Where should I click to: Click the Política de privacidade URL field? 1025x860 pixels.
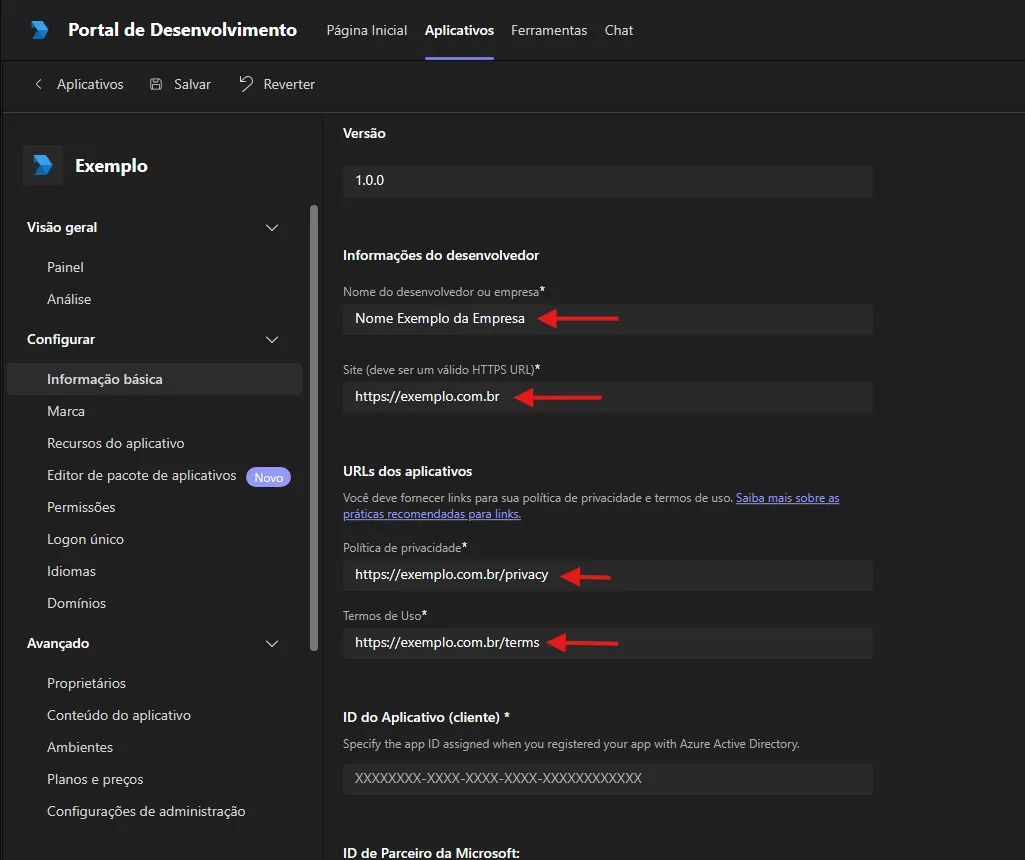click(608, 576)
